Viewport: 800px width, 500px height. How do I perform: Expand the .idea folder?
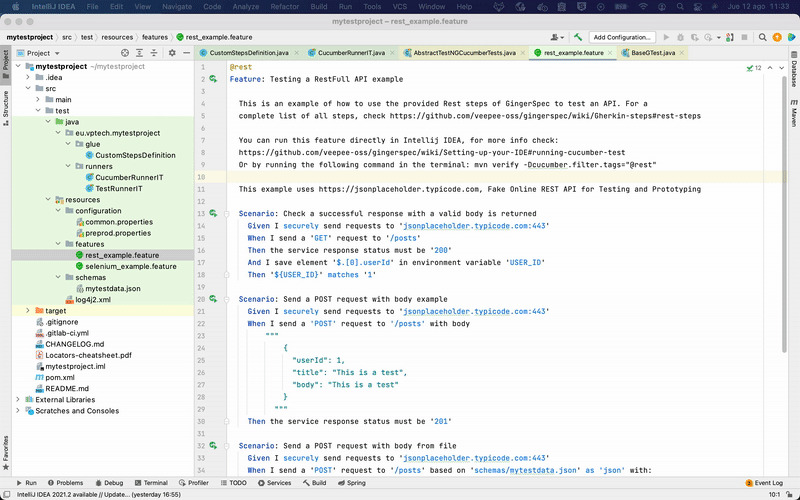tap(28, 78)
